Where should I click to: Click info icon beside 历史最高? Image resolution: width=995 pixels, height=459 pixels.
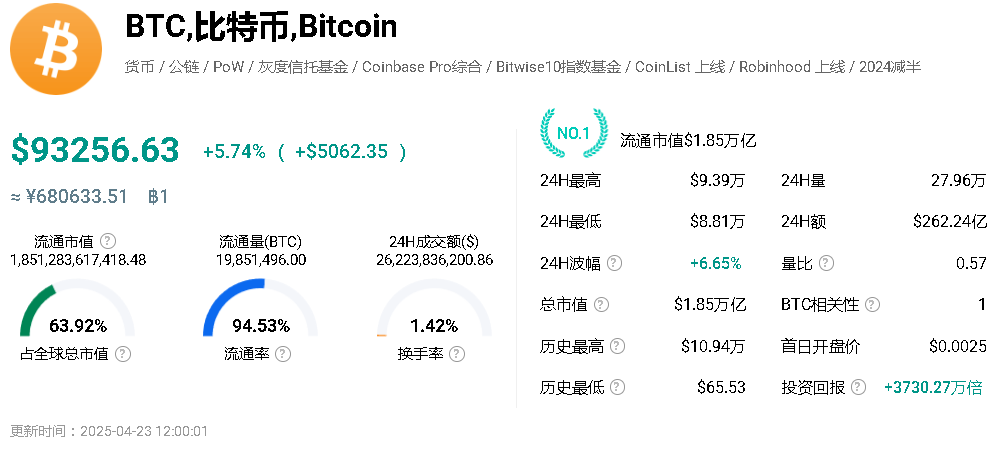[617, 346]
